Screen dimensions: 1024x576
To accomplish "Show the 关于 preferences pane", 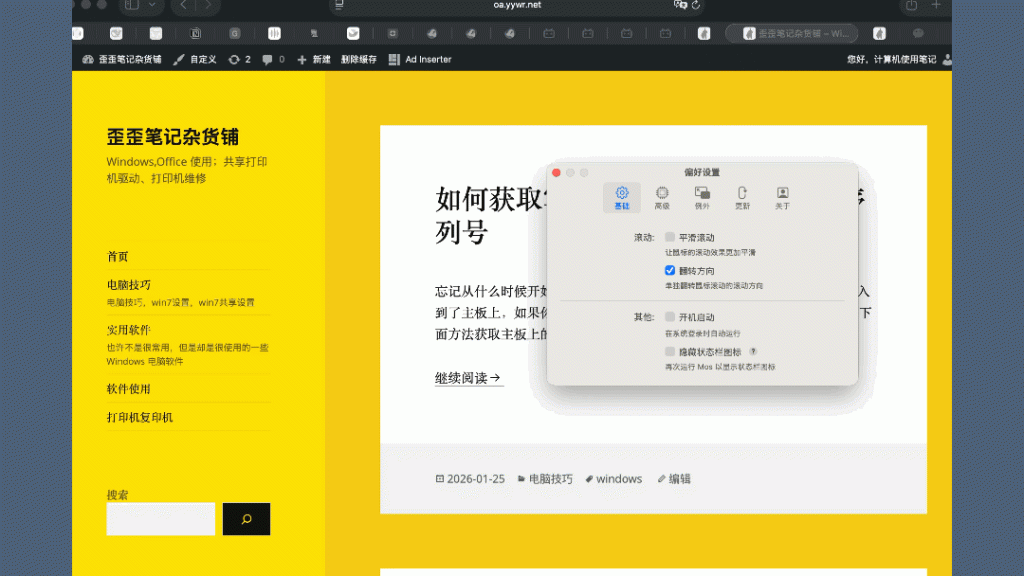I will 782,197.
